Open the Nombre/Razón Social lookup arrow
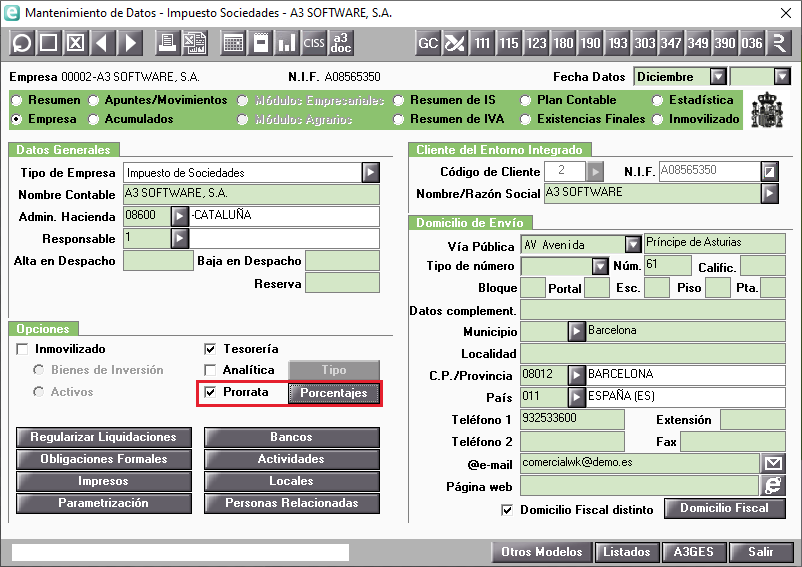 pos(770,193)
